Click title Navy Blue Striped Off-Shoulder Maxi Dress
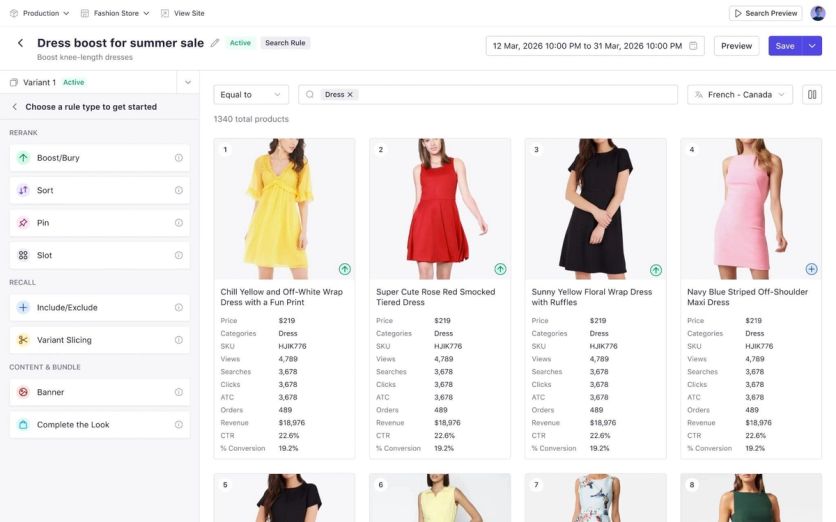Image resolution: width=836 pixels, height=522 pixels. (747, 297)
